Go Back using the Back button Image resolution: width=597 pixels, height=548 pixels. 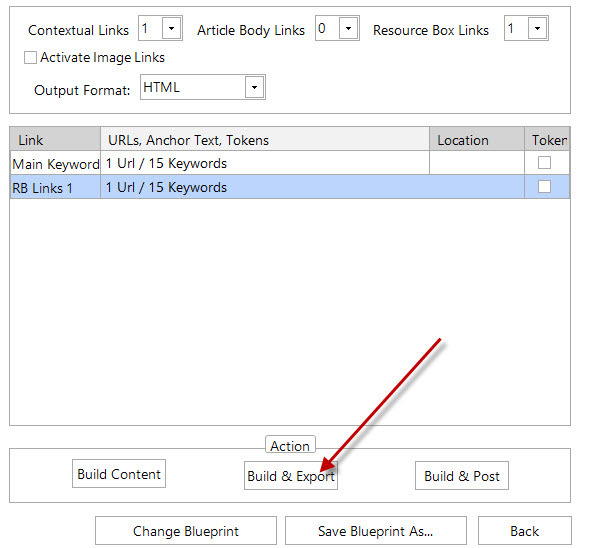pyautogui.click(x=525, y=531)
